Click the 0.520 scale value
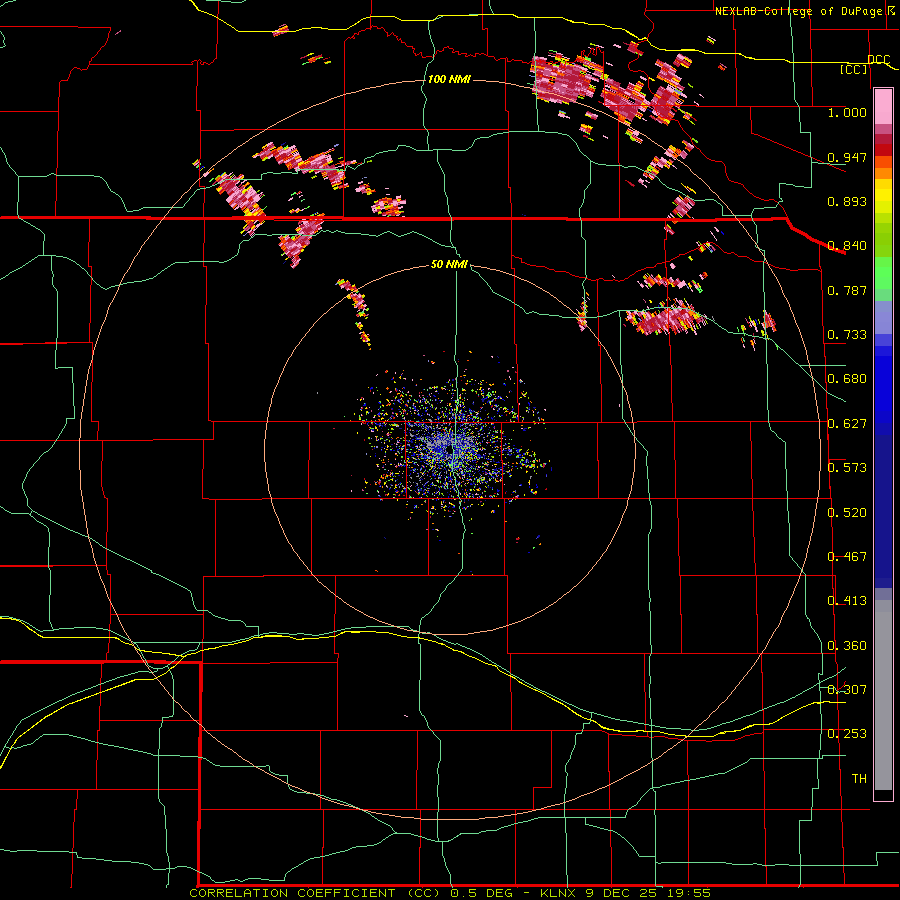Viewport: 900px width, 900px height. tap(847, 513)
